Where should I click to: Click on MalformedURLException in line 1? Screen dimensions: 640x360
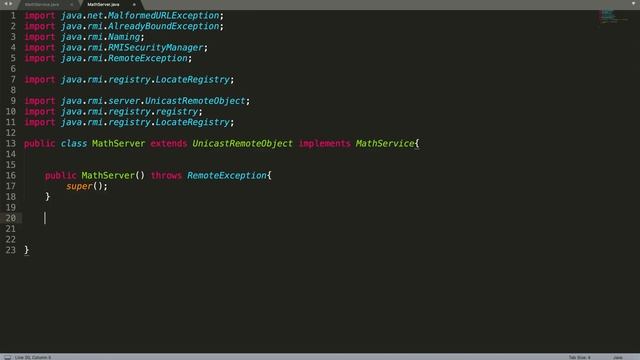[164, 16]
